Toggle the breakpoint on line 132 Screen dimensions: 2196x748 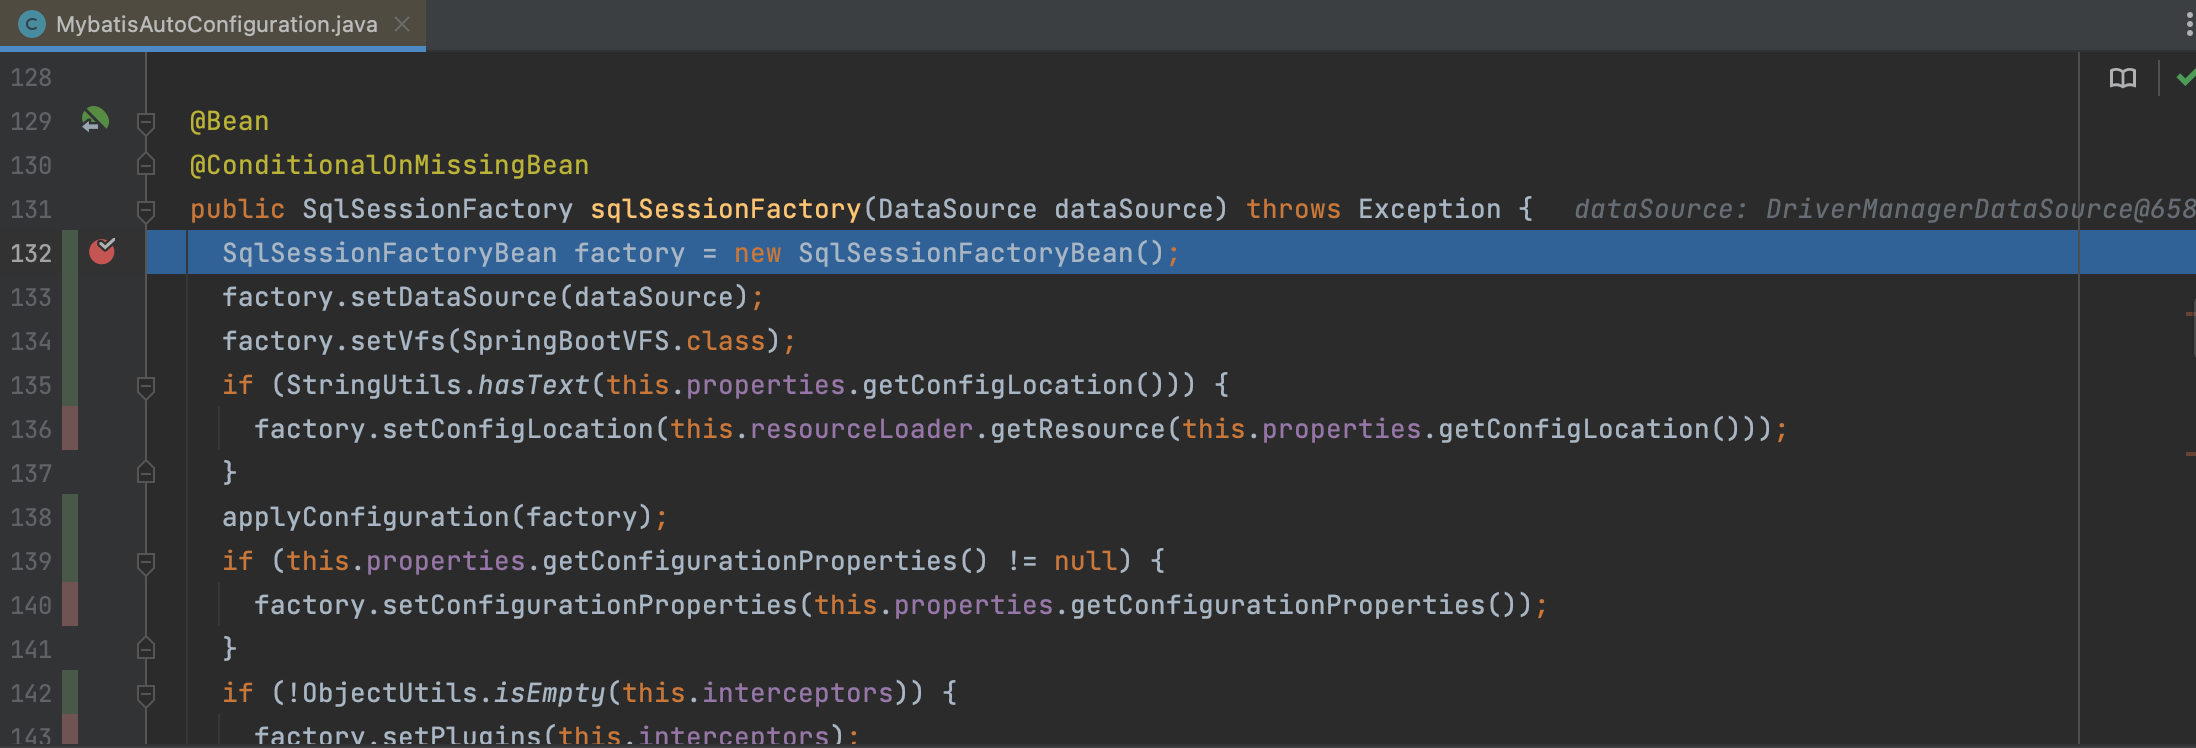tap(102, 252)
